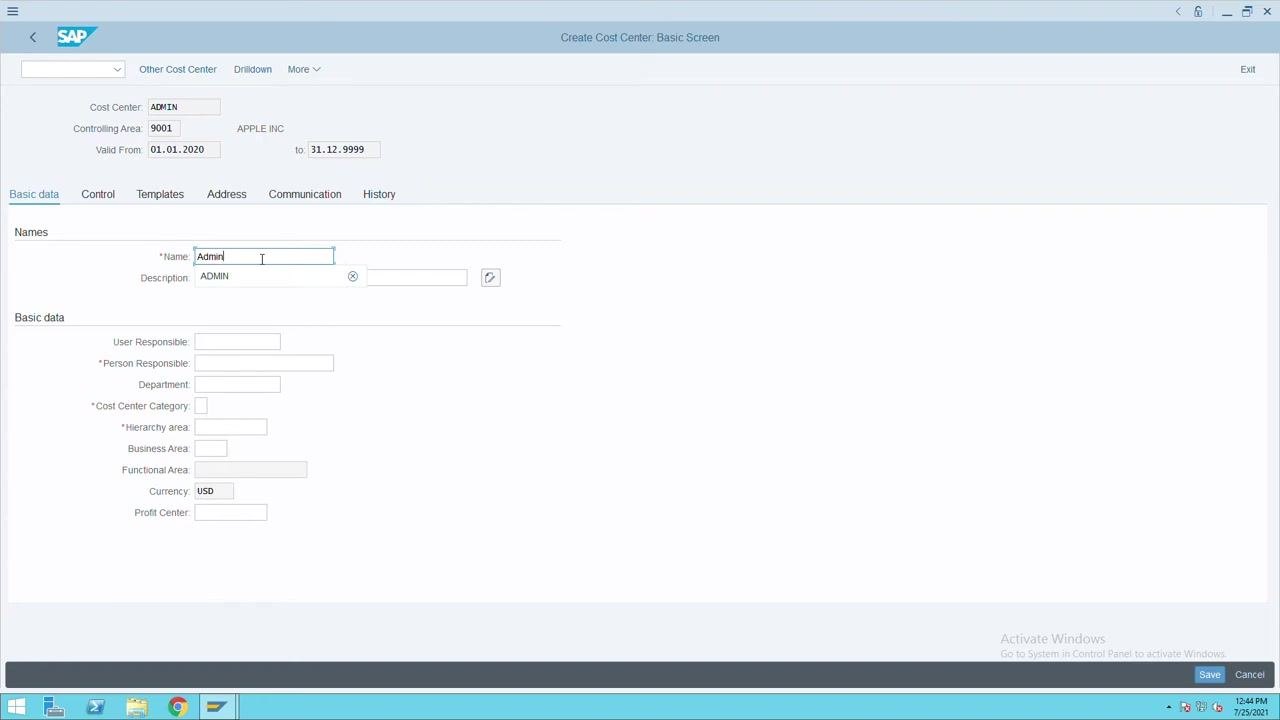
Task: Click Exit in the toolbar
Action: coord(1248,69)
